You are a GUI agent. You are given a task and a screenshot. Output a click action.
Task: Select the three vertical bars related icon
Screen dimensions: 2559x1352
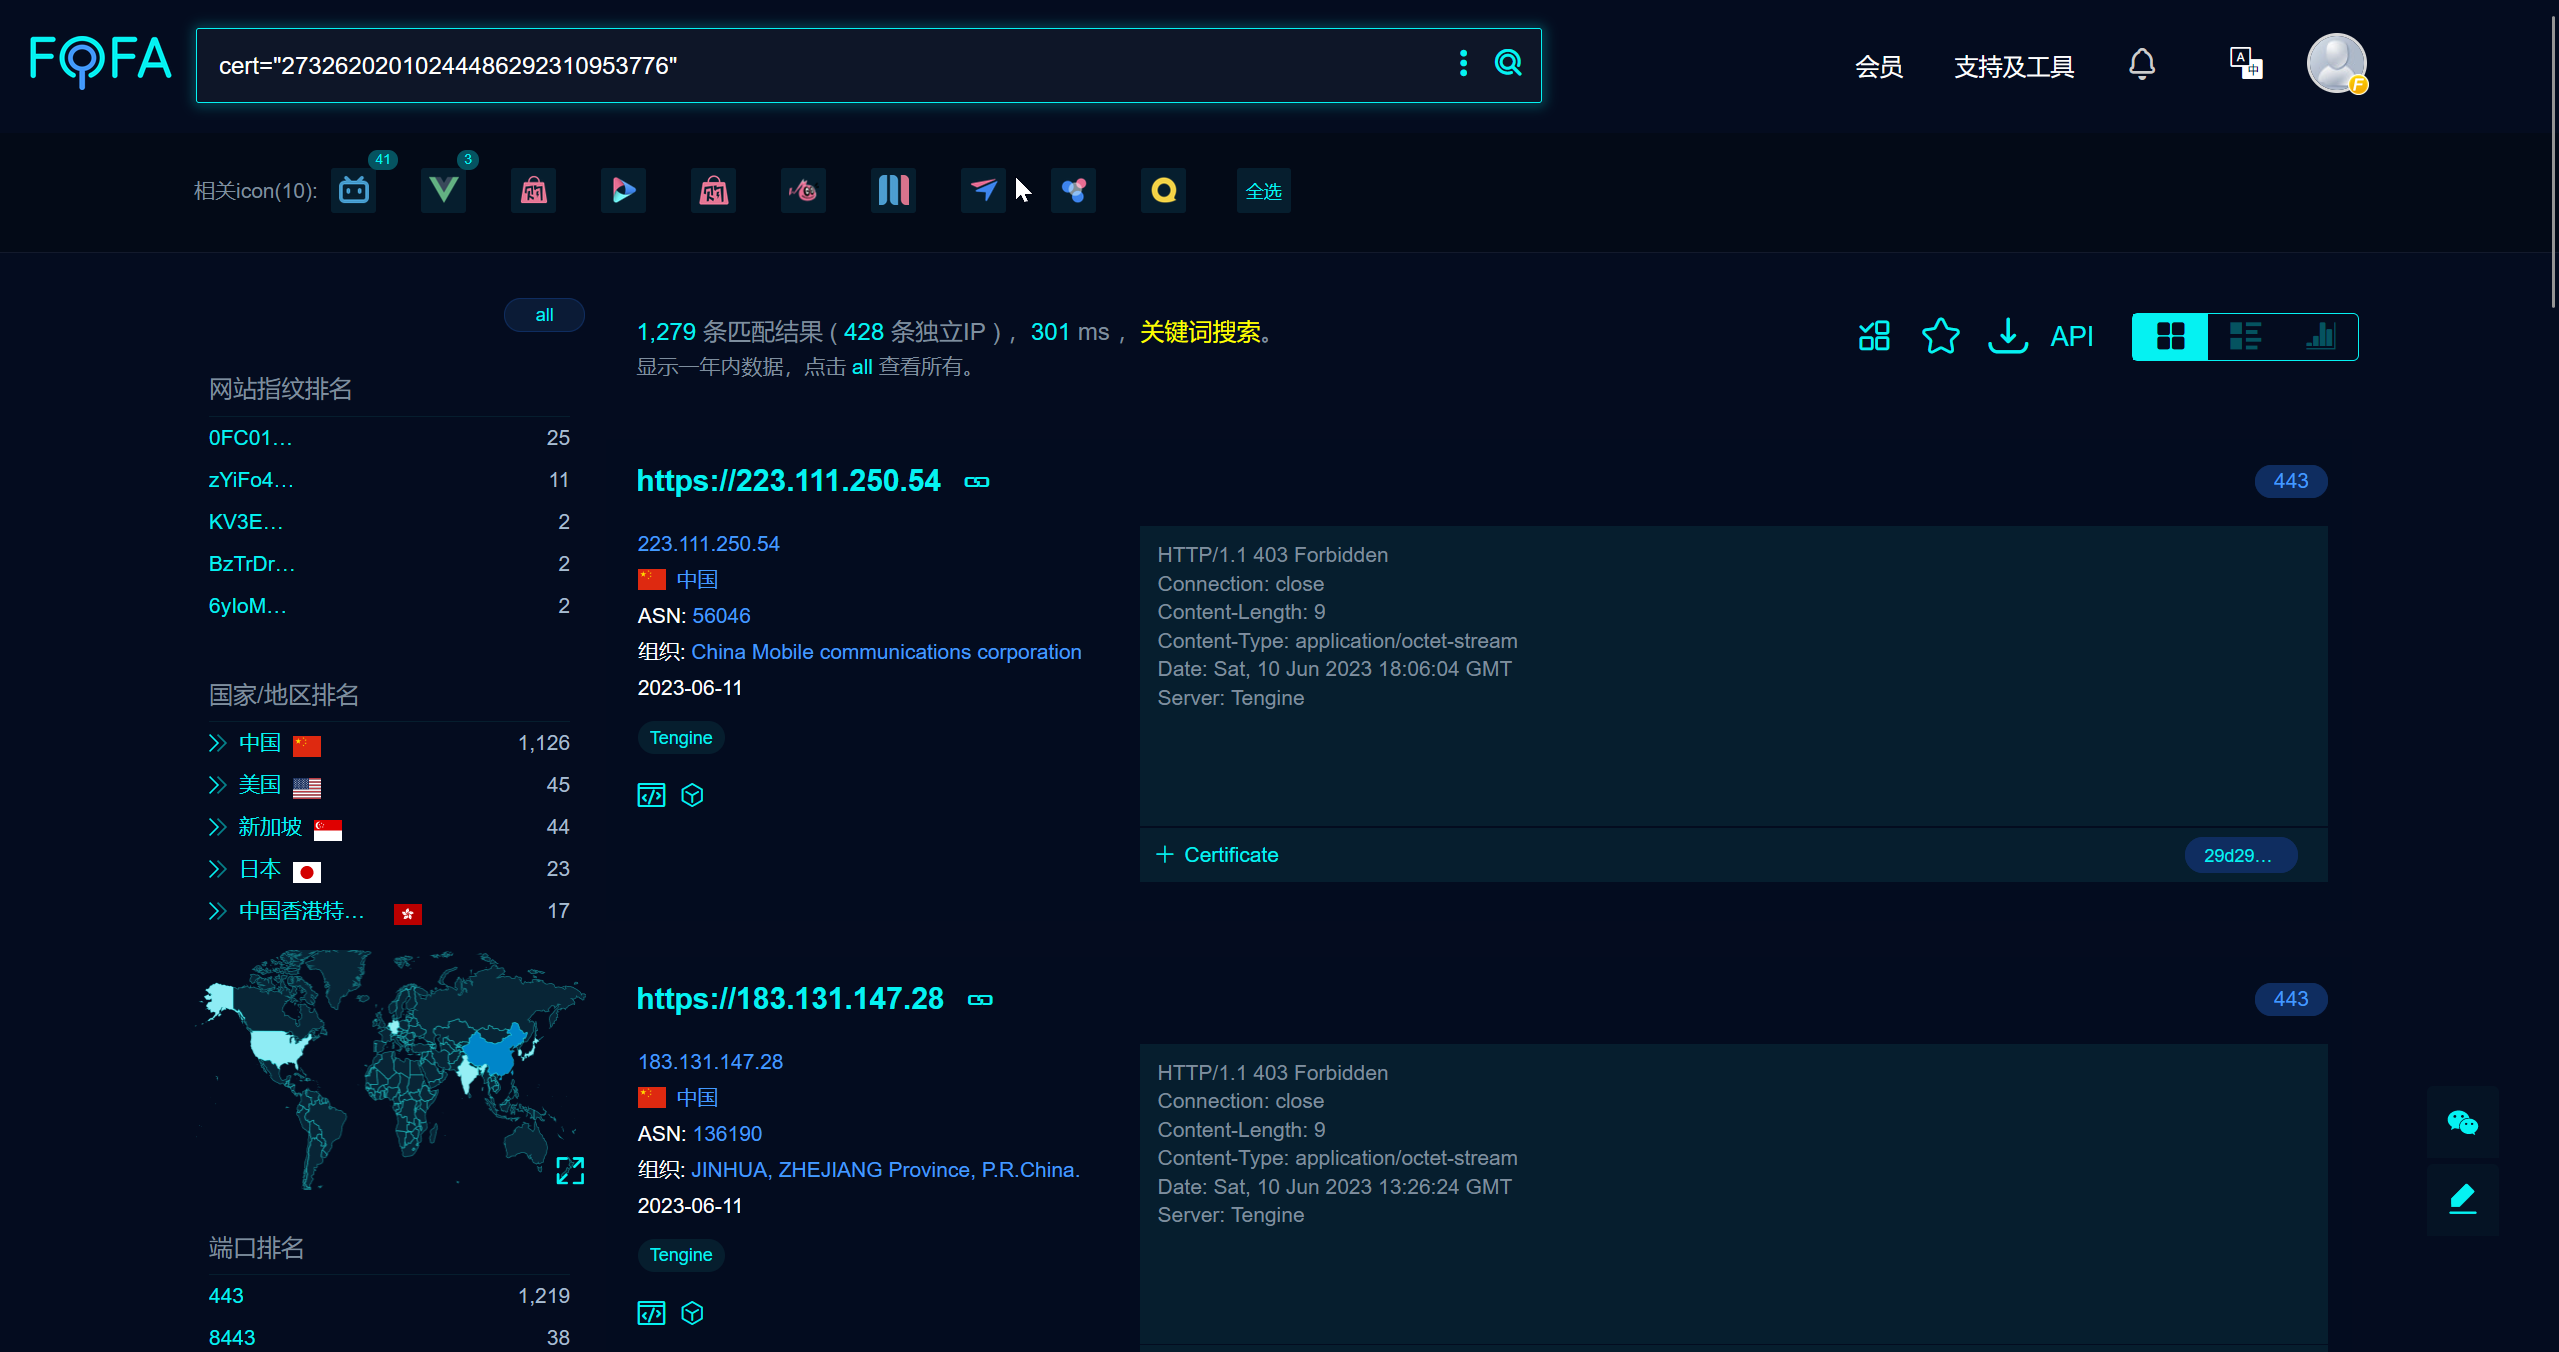point(893,190)
